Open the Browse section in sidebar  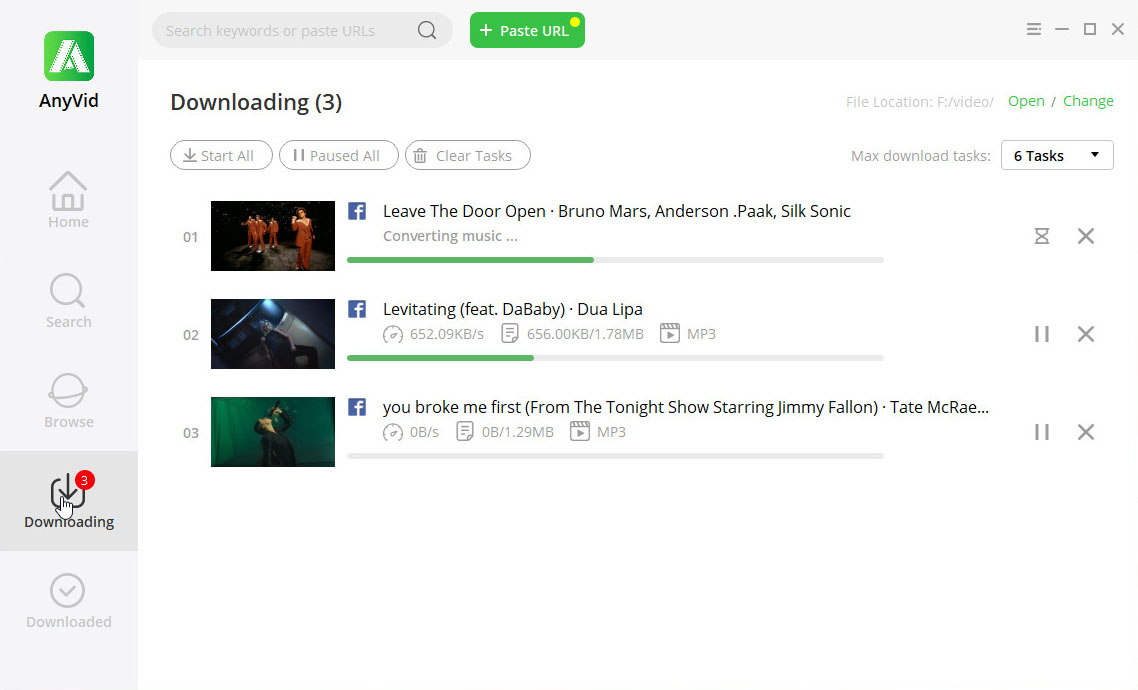(x=68, y=401)
